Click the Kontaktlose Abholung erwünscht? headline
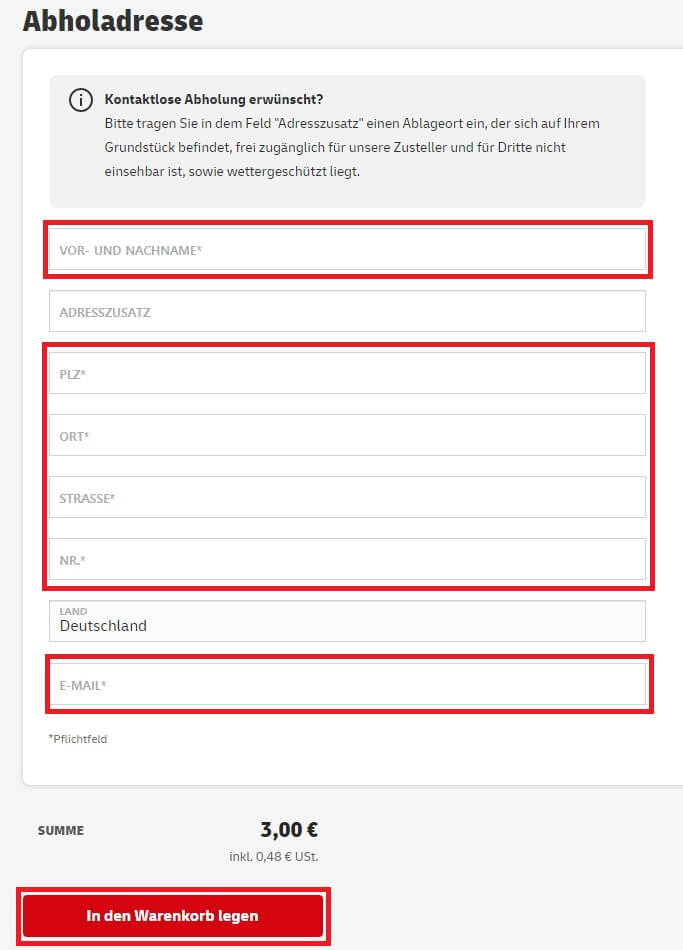The width and height of the screenshot is (683, 950). pyautogui.click(x=214, y=99)
